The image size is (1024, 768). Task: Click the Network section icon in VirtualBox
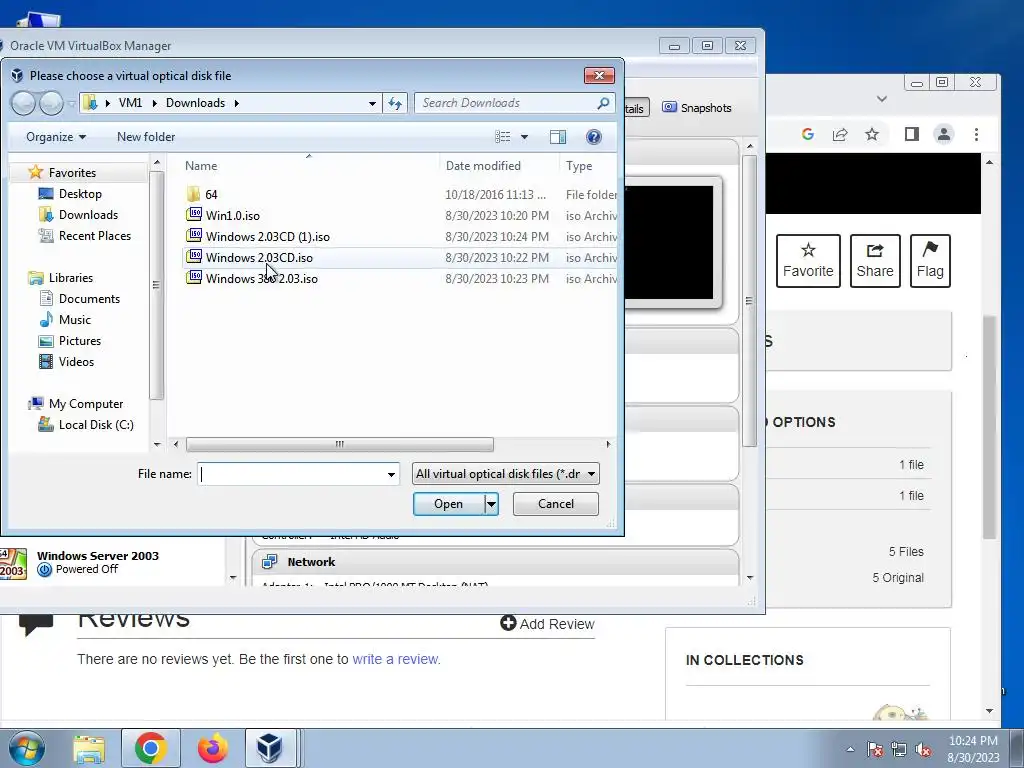point(269,562)
